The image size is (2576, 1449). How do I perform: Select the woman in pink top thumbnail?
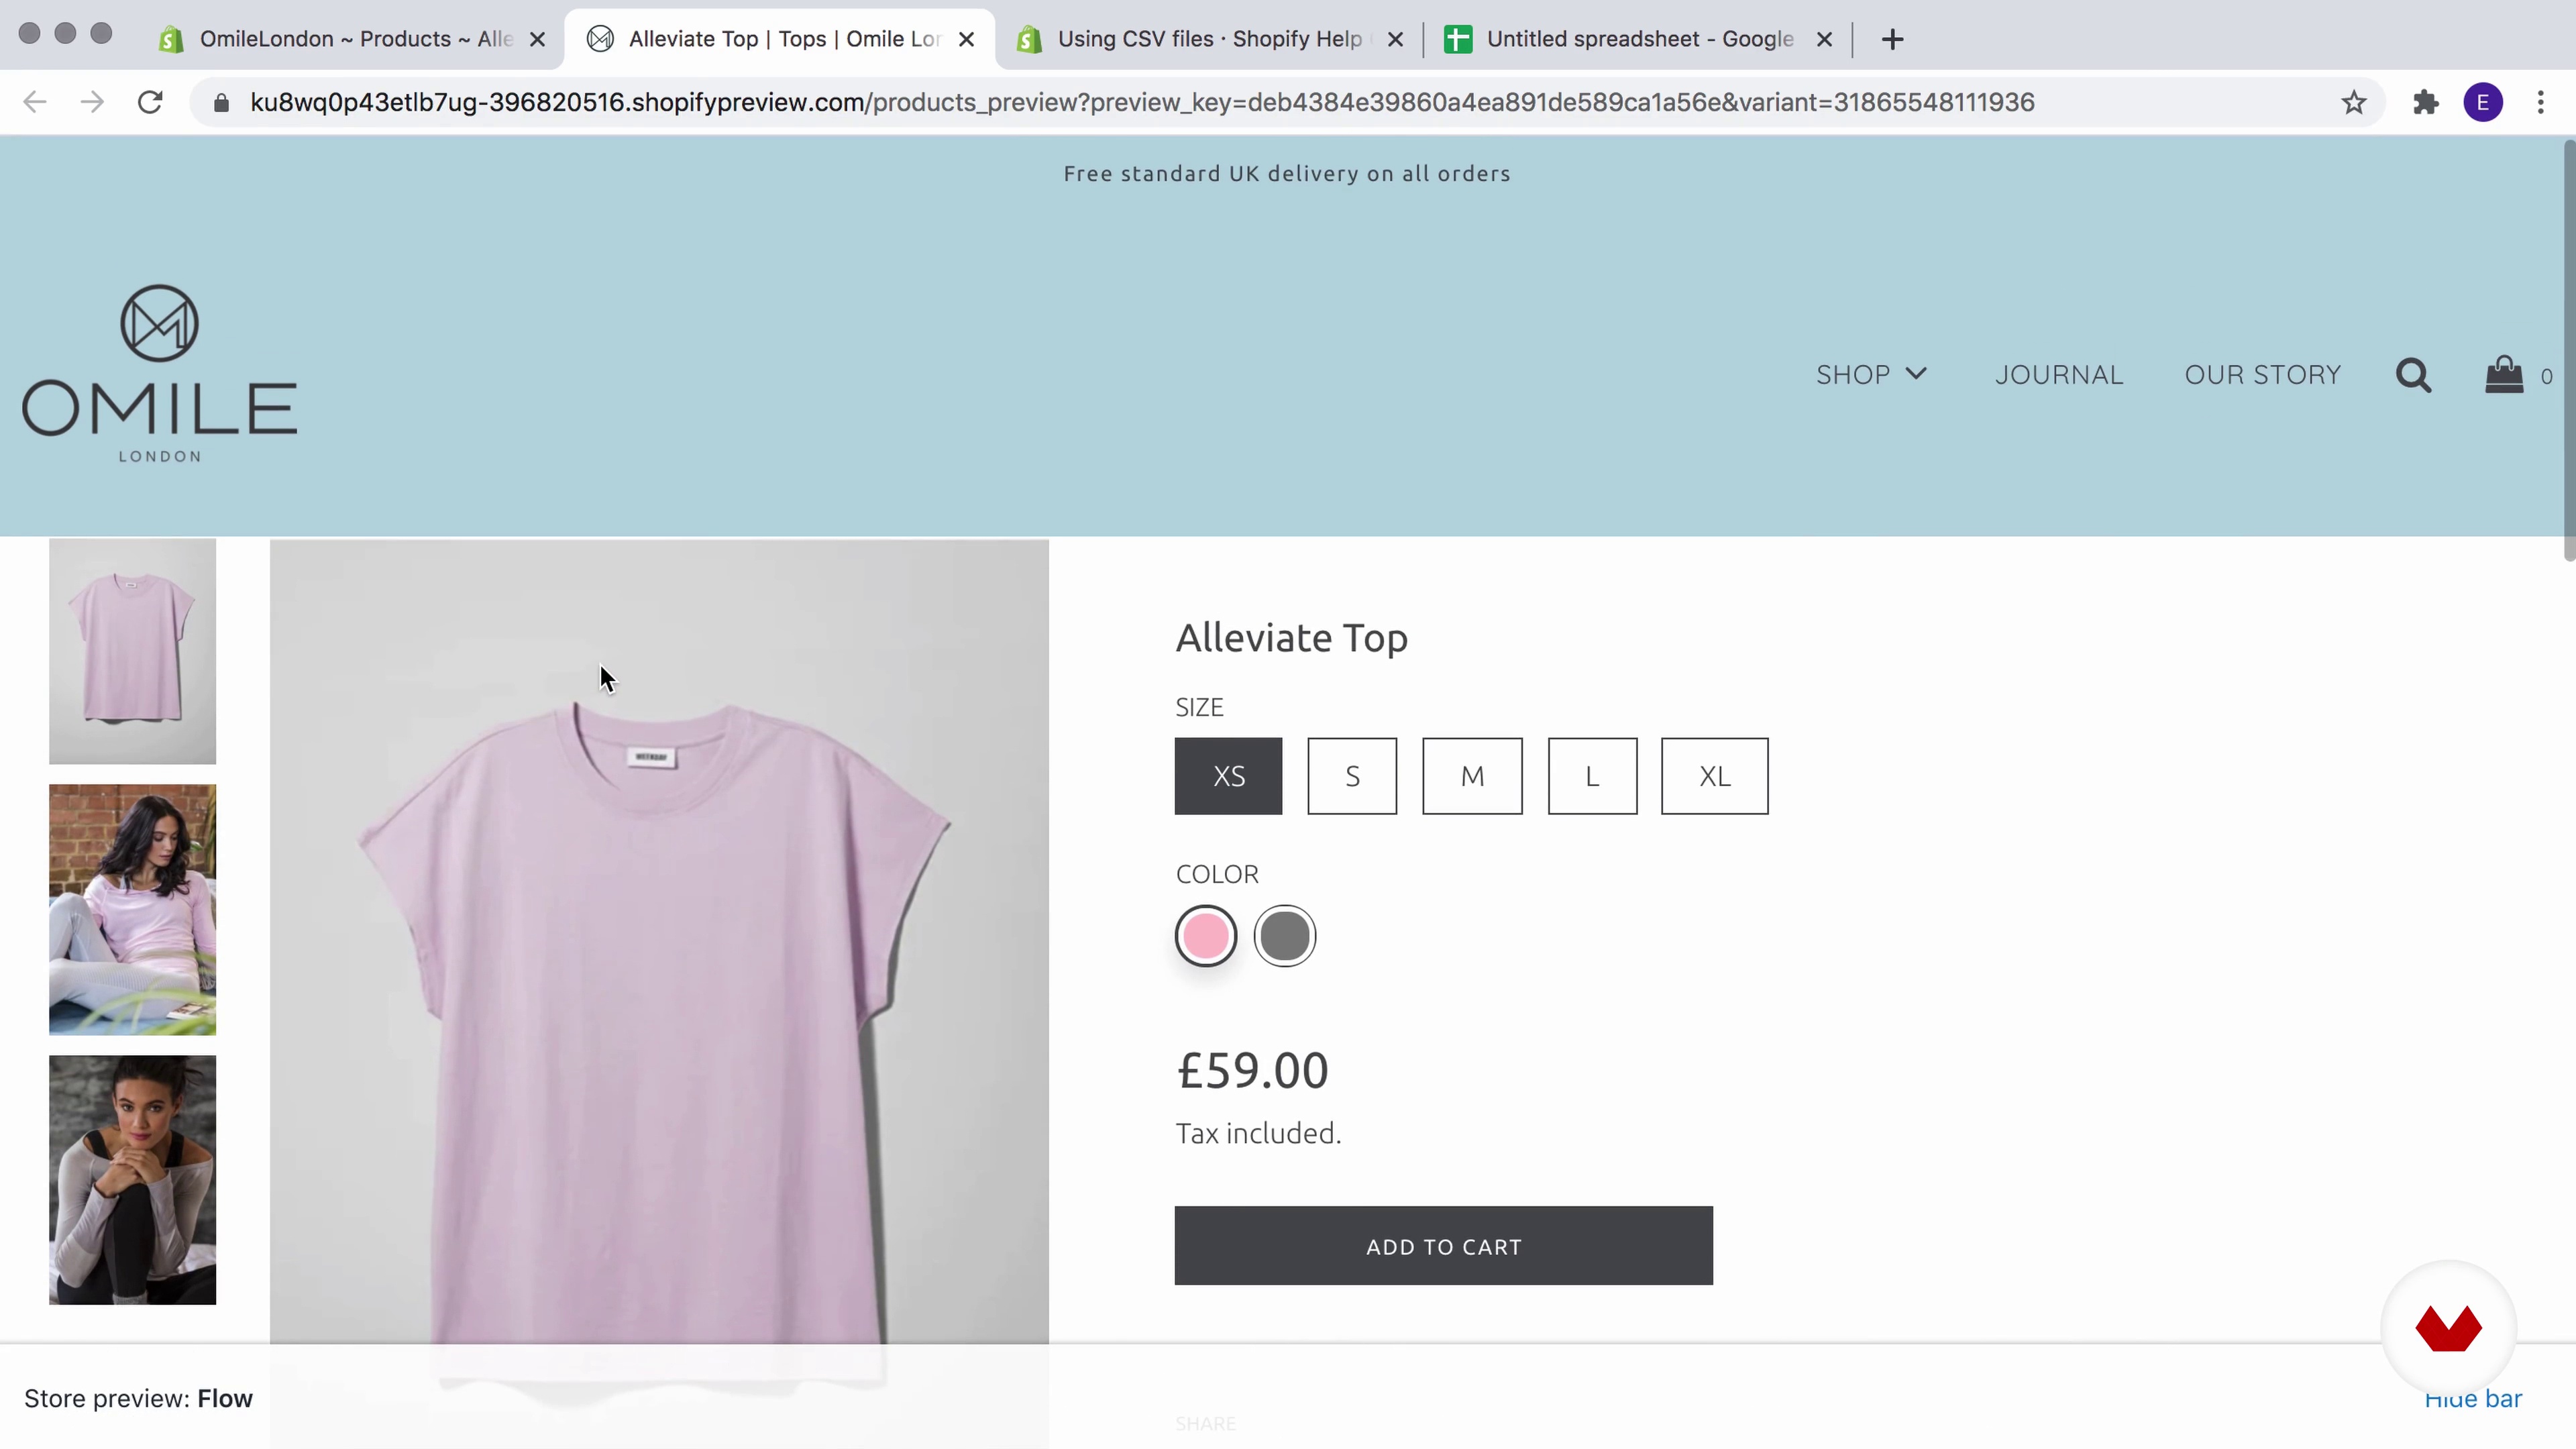[x=132, y=910]
